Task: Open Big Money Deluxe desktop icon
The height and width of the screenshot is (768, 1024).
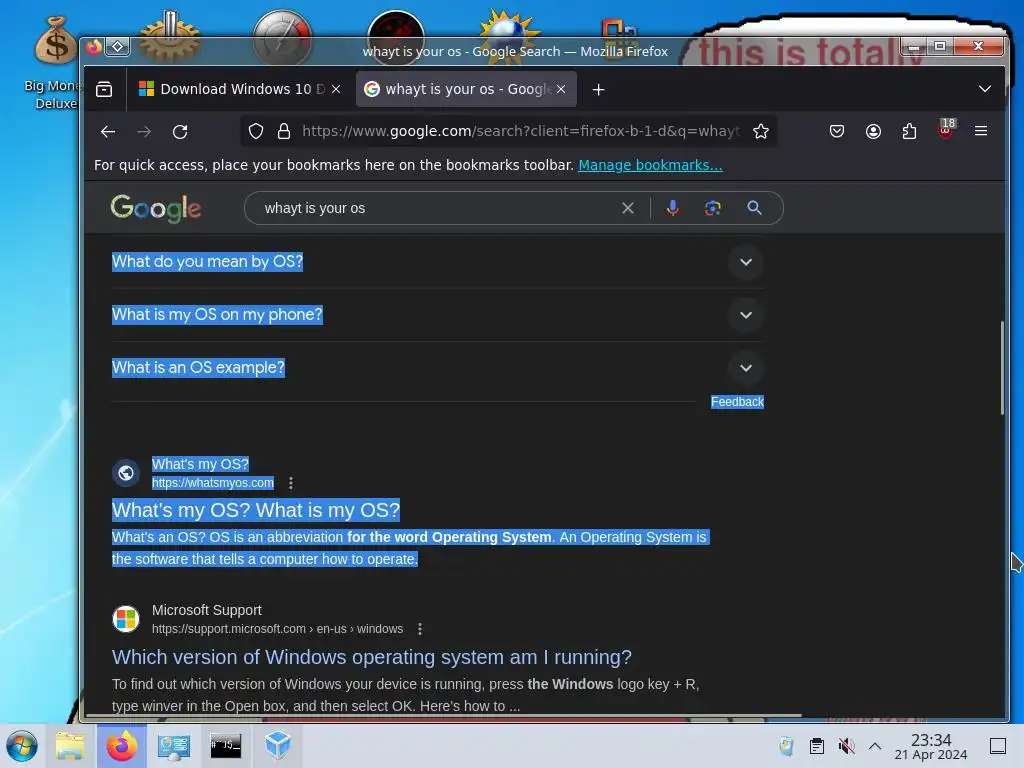Action: [x=55, y=64]
